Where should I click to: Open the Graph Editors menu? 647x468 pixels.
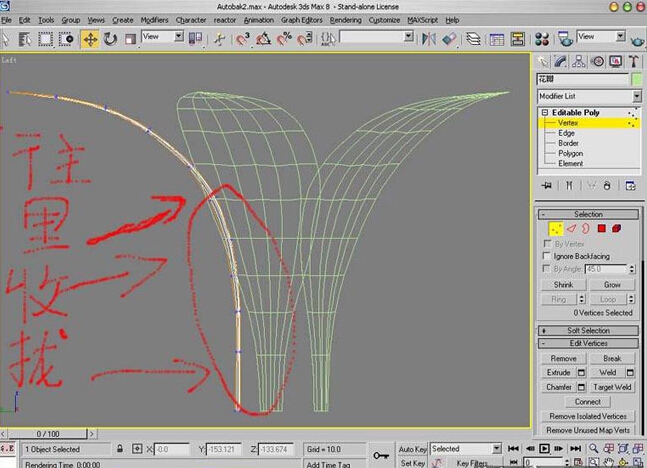302,20
